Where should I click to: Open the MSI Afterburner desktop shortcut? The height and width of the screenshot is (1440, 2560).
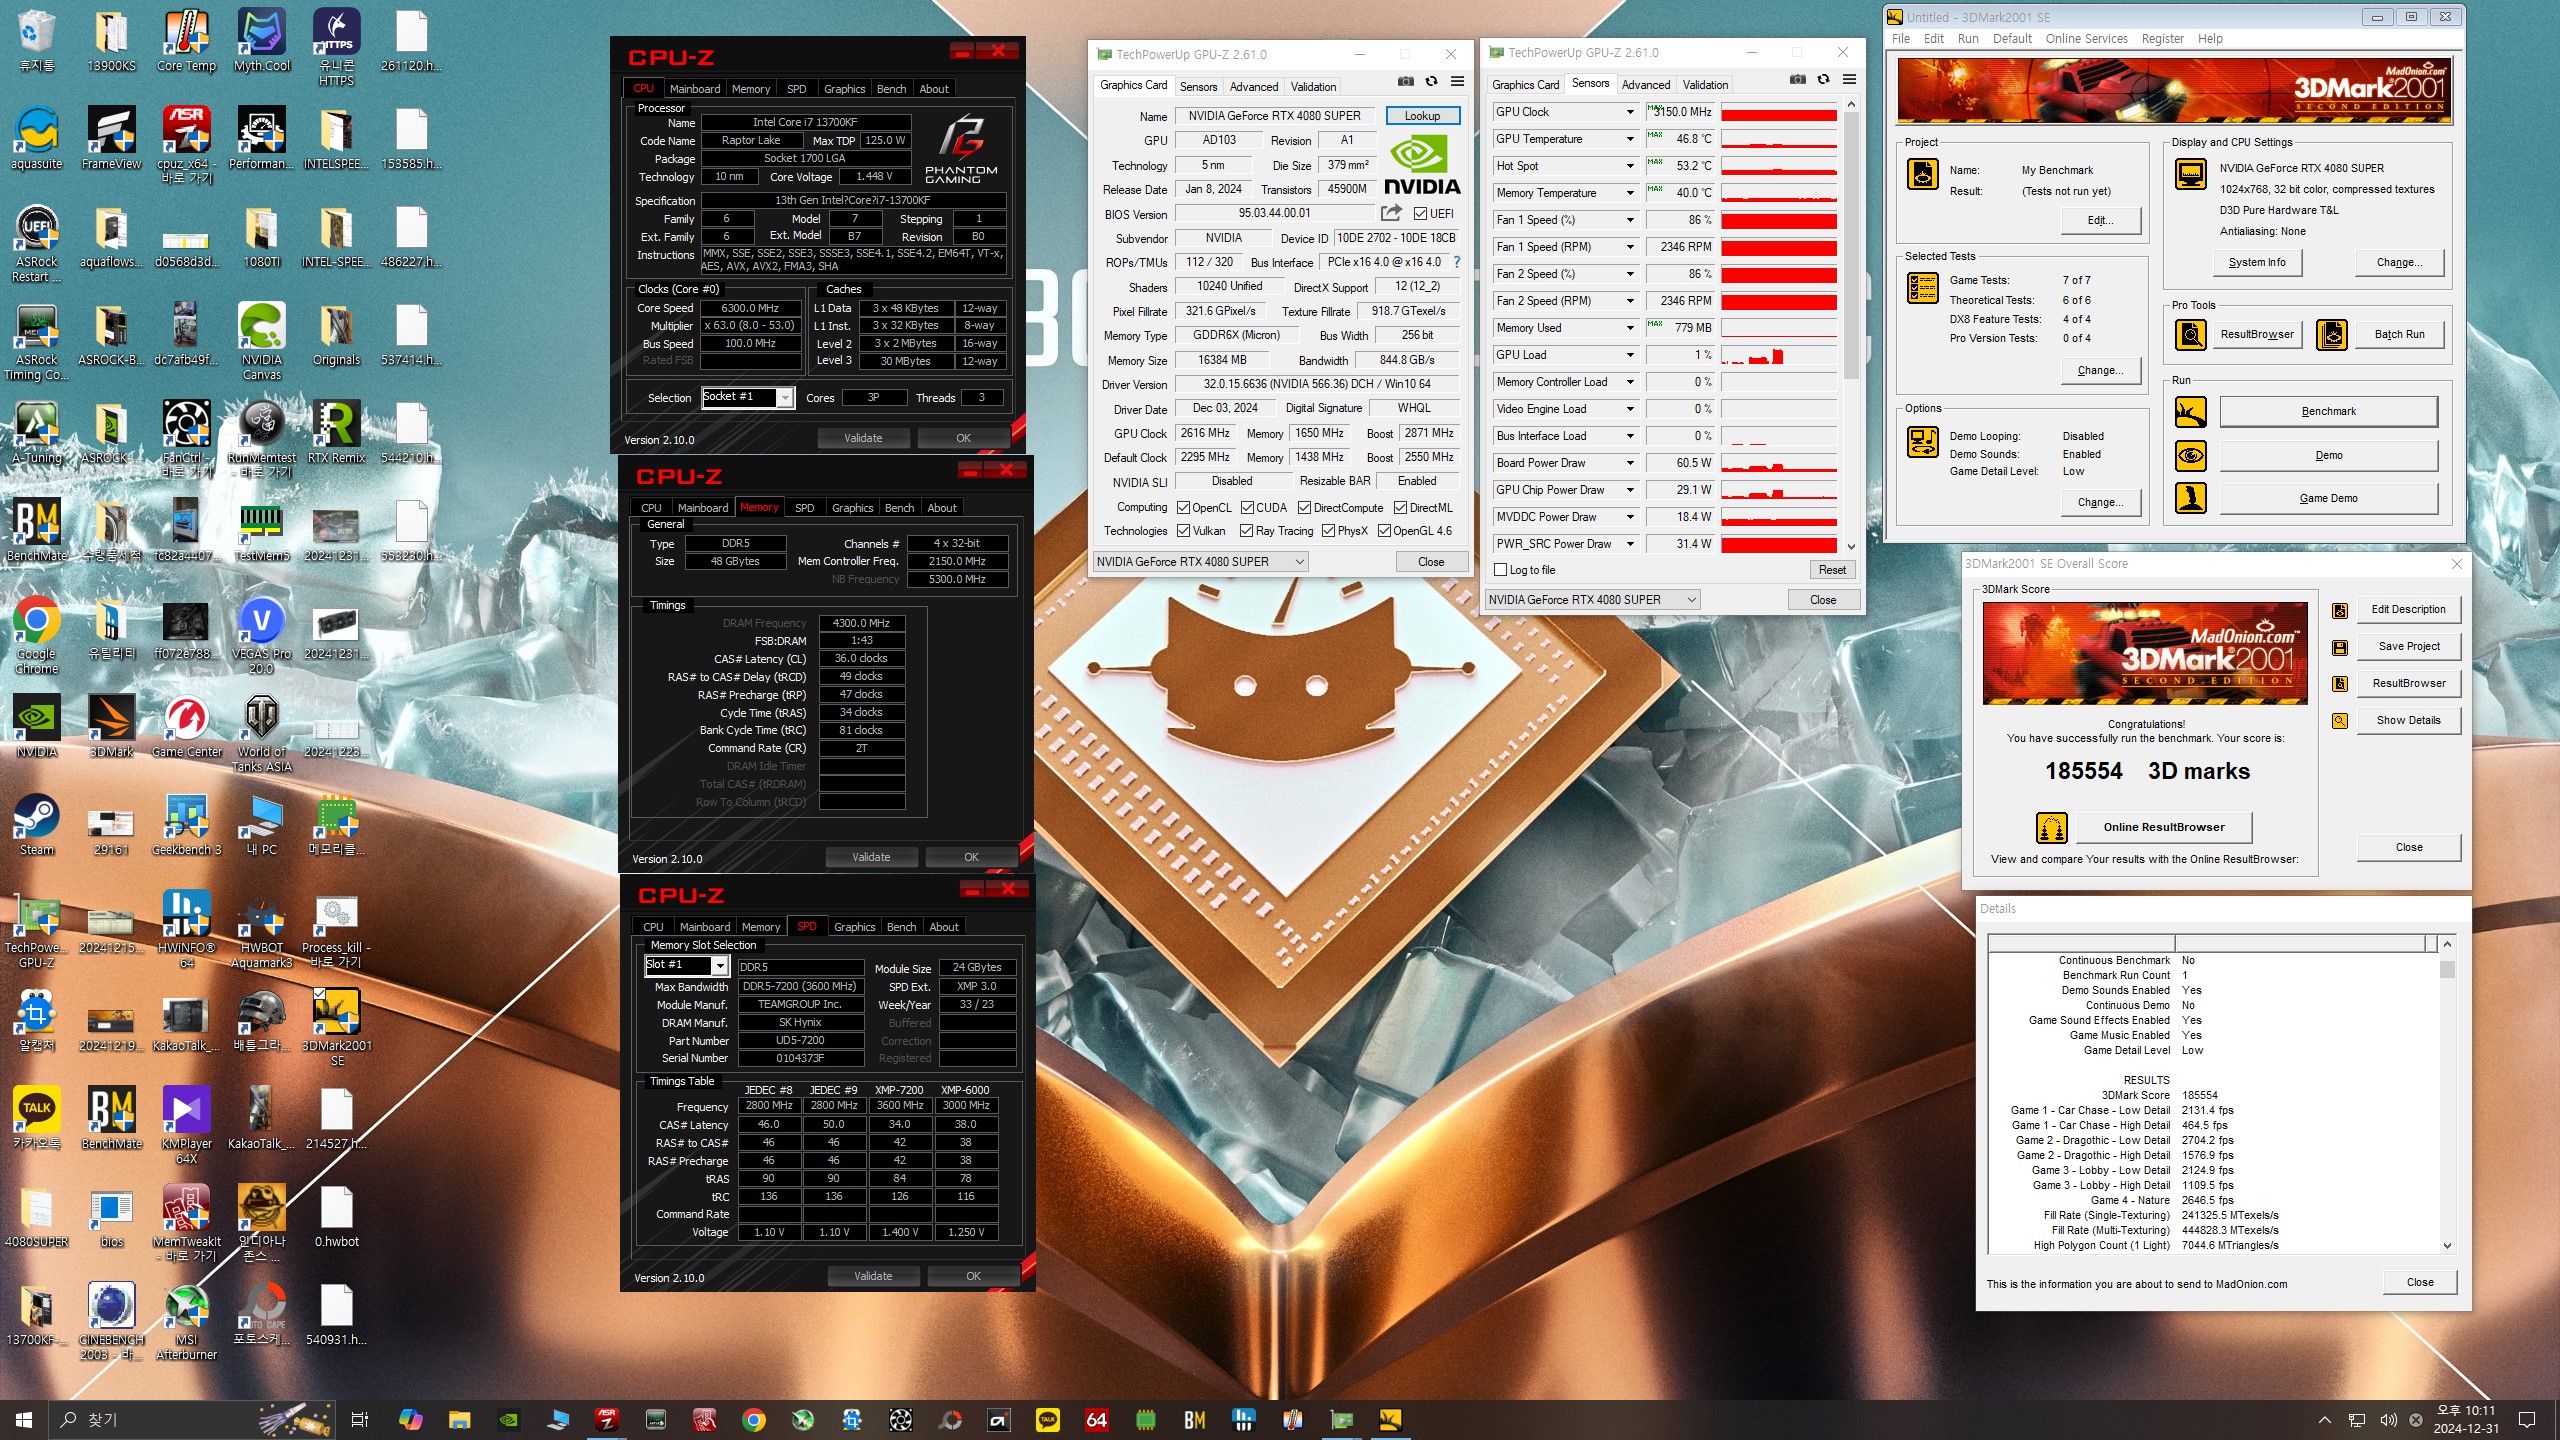(x=186, y=1322)
